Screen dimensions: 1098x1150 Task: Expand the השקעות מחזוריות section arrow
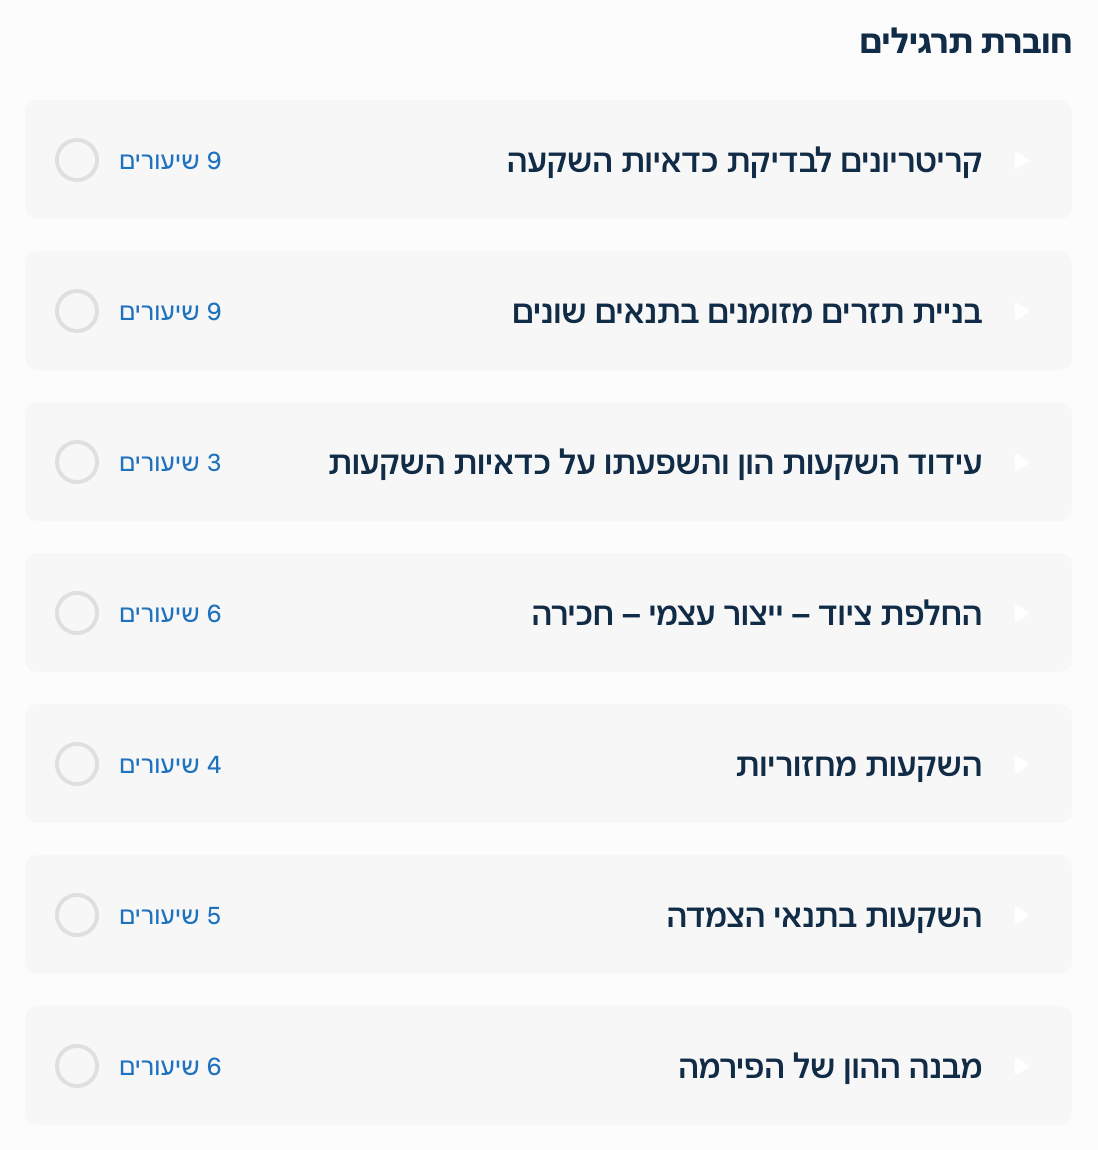click(x=1021, y=764)
